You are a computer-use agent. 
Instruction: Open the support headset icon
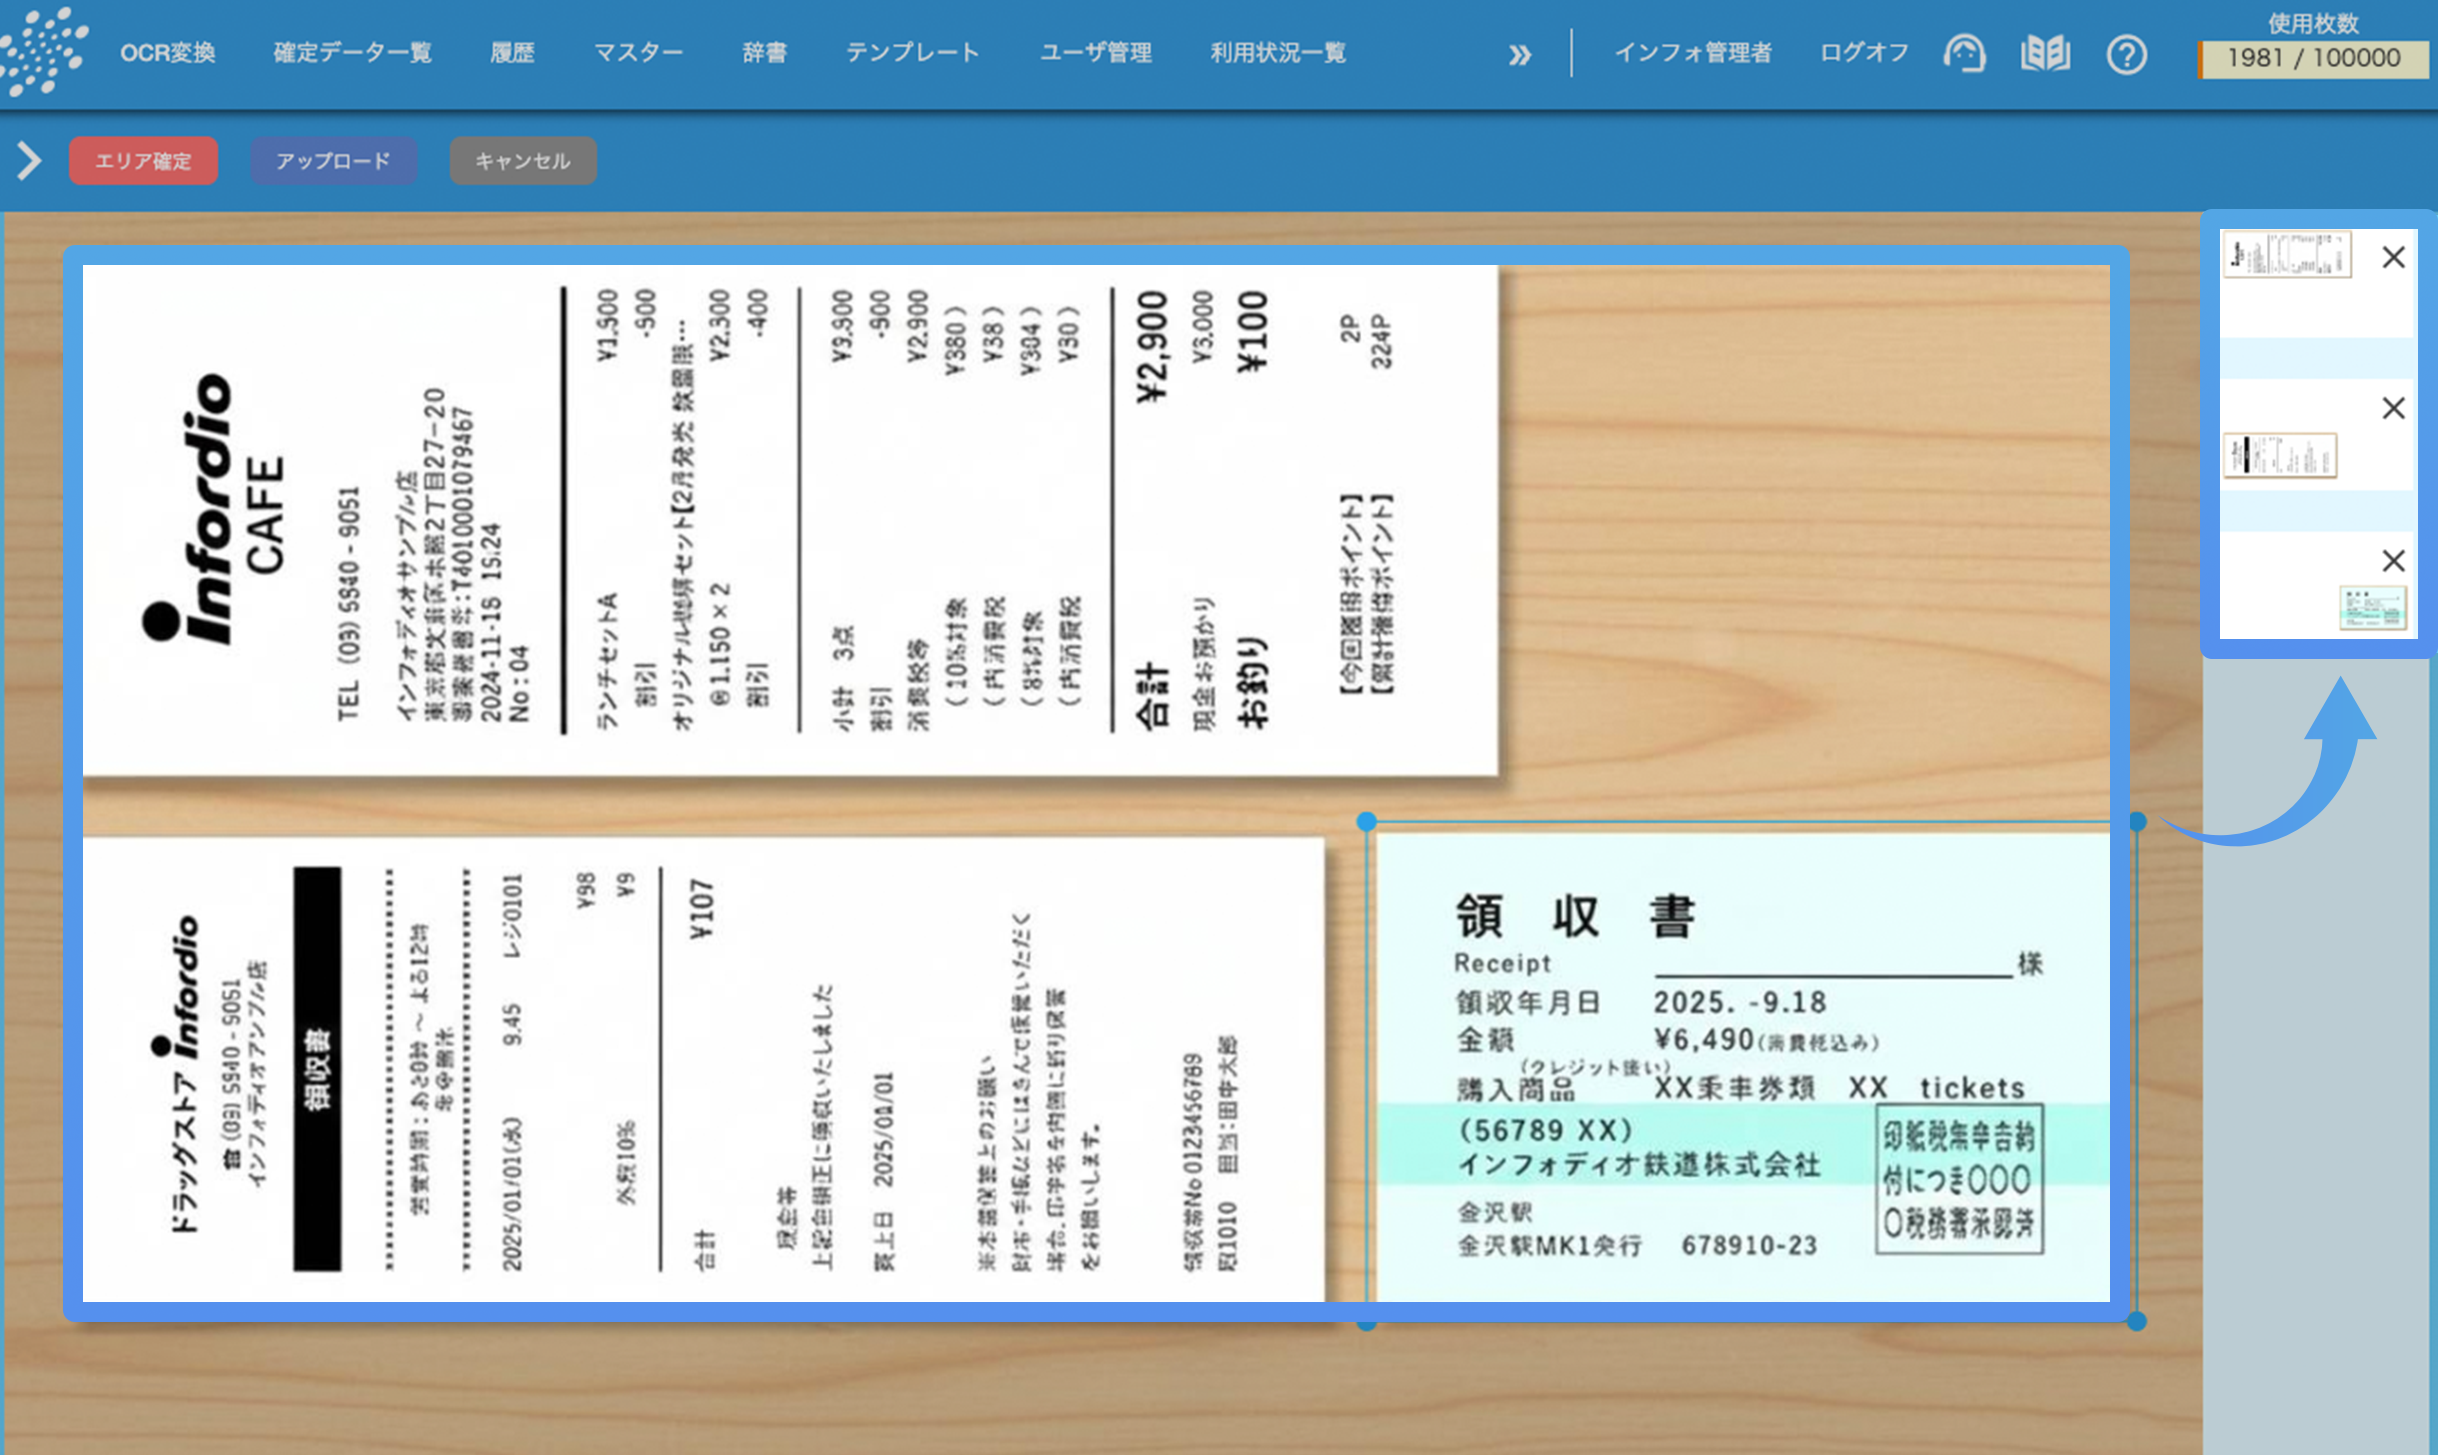[x=1964, y=54]
